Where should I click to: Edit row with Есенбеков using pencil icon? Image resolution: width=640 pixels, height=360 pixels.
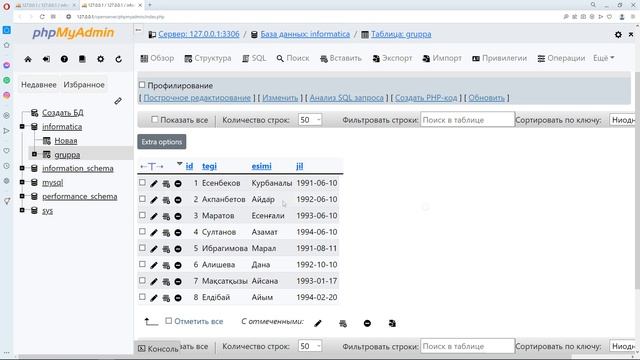coord(153,184)
